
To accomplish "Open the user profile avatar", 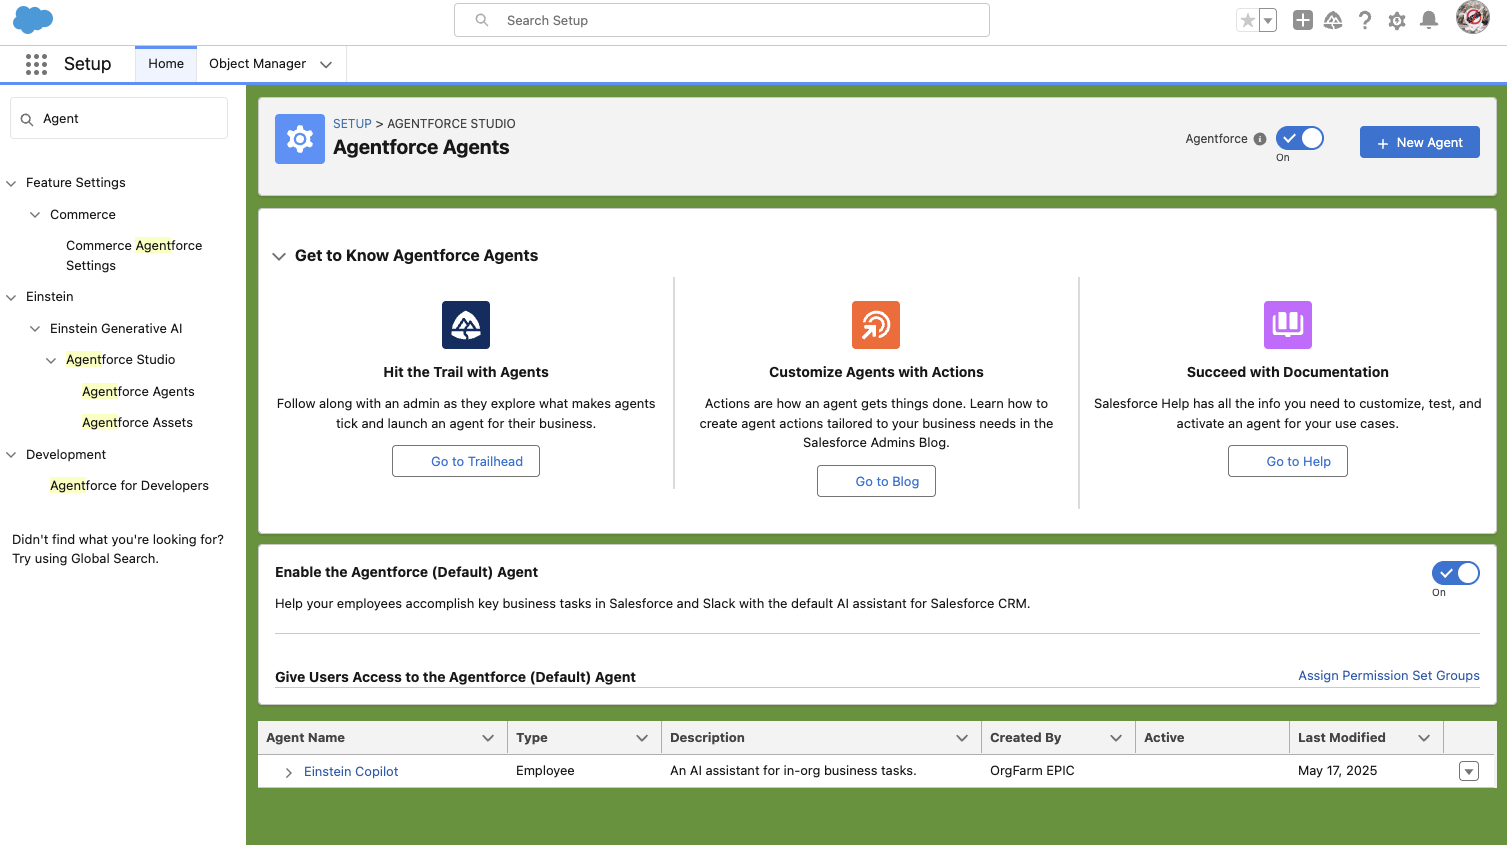I will [1472, 18].
